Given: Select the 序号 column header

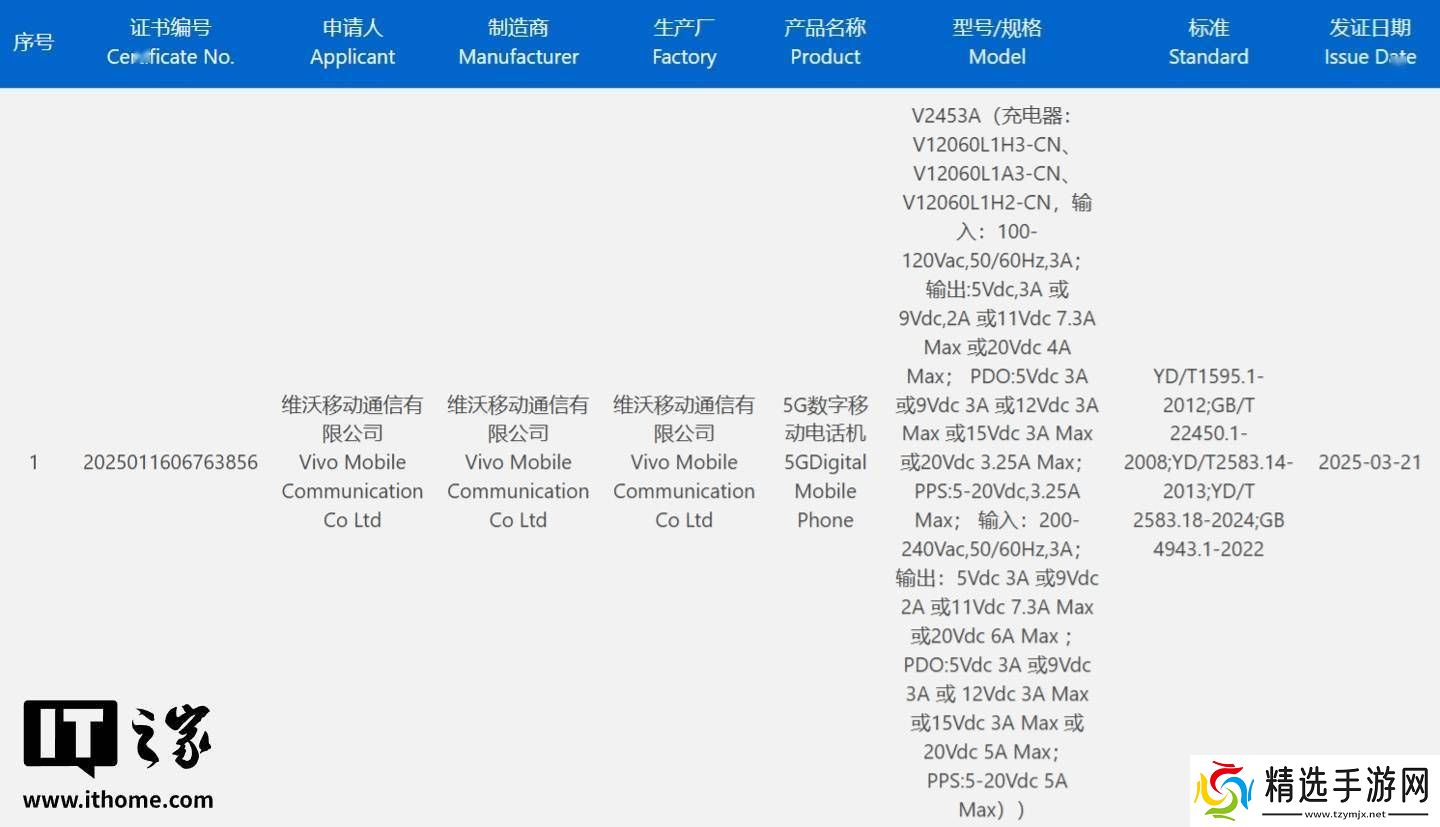Looking at the screenshot, I should click(x=33, y=42).
